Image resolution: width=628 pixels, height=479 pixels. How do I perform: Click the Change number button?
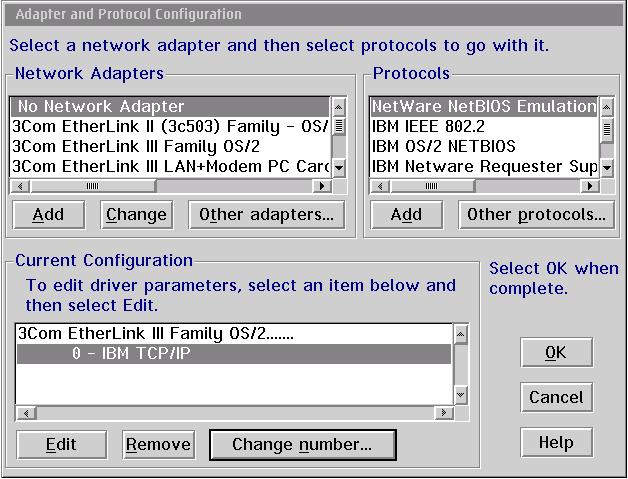pyautogui.click(x=302, y=444)
